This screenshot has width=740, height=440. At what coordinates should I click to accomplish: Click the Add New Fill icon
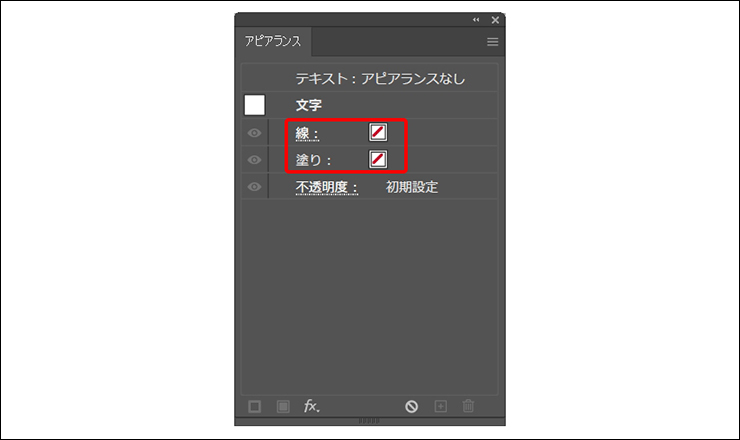point(283,406)
